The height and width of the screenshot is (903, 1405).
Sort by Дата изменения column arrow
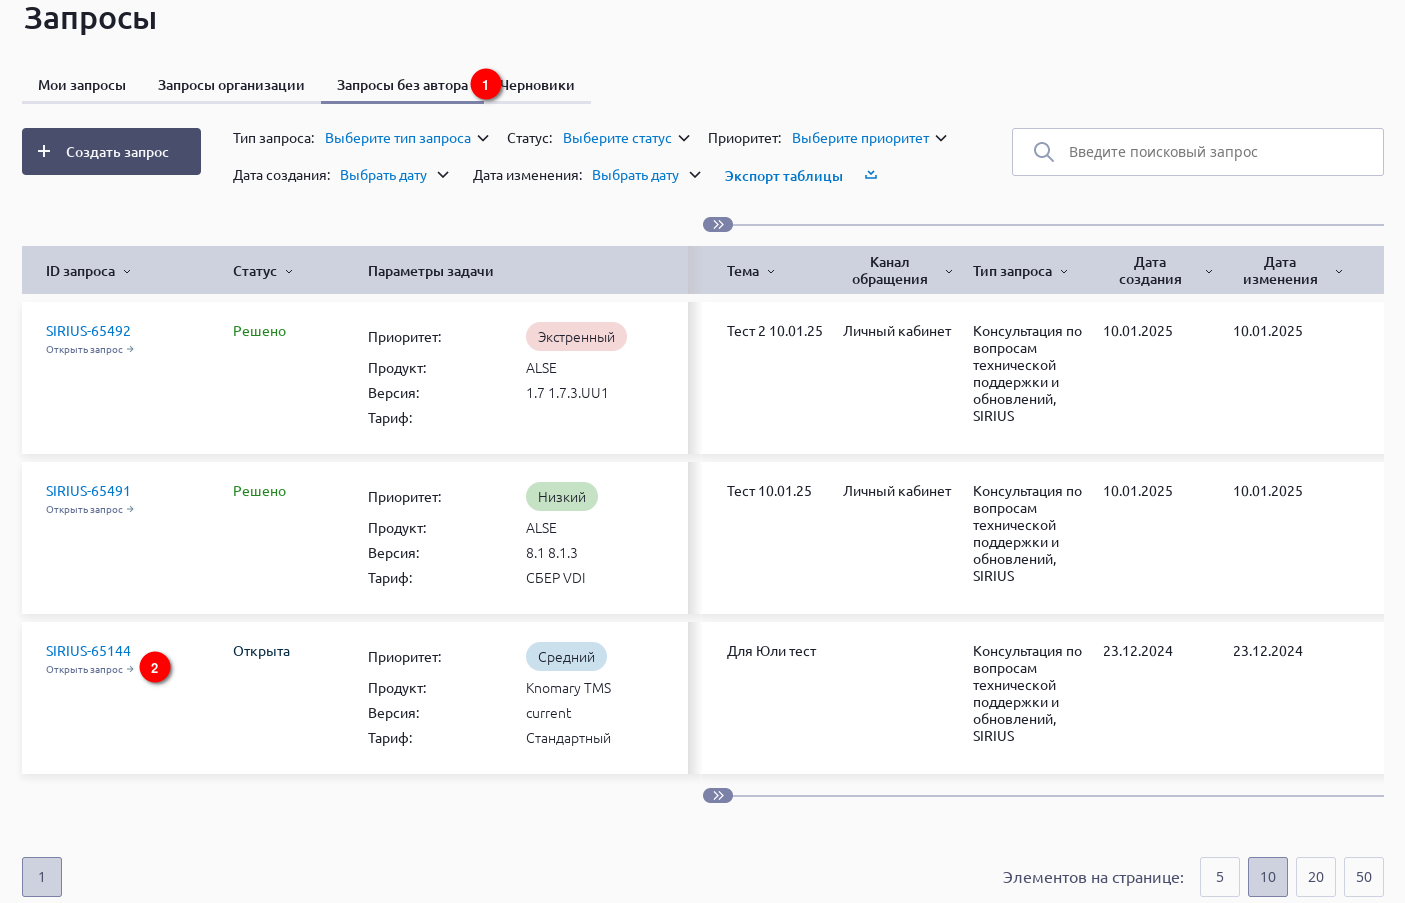[x=1338, y=272]
